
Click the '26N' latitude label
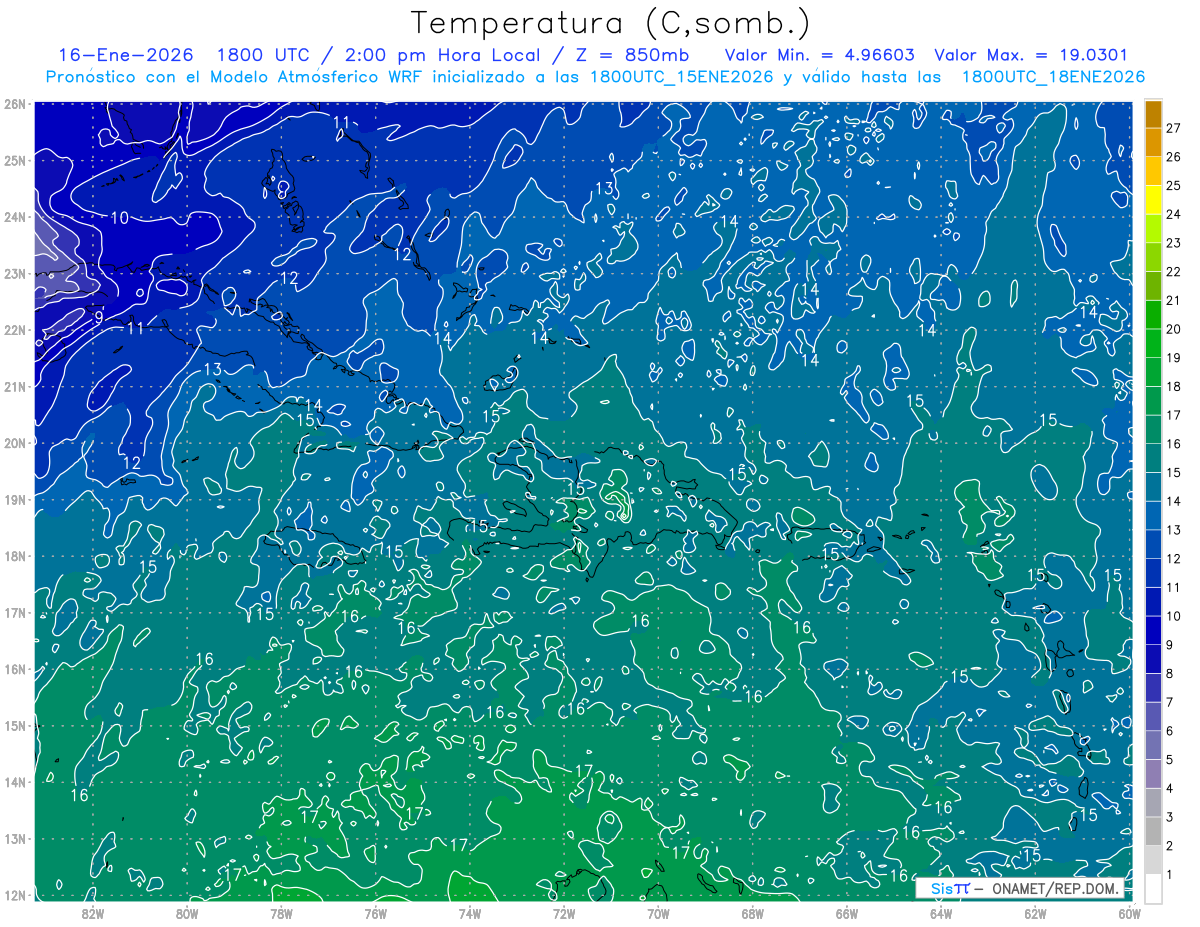[x=14, y=104]
